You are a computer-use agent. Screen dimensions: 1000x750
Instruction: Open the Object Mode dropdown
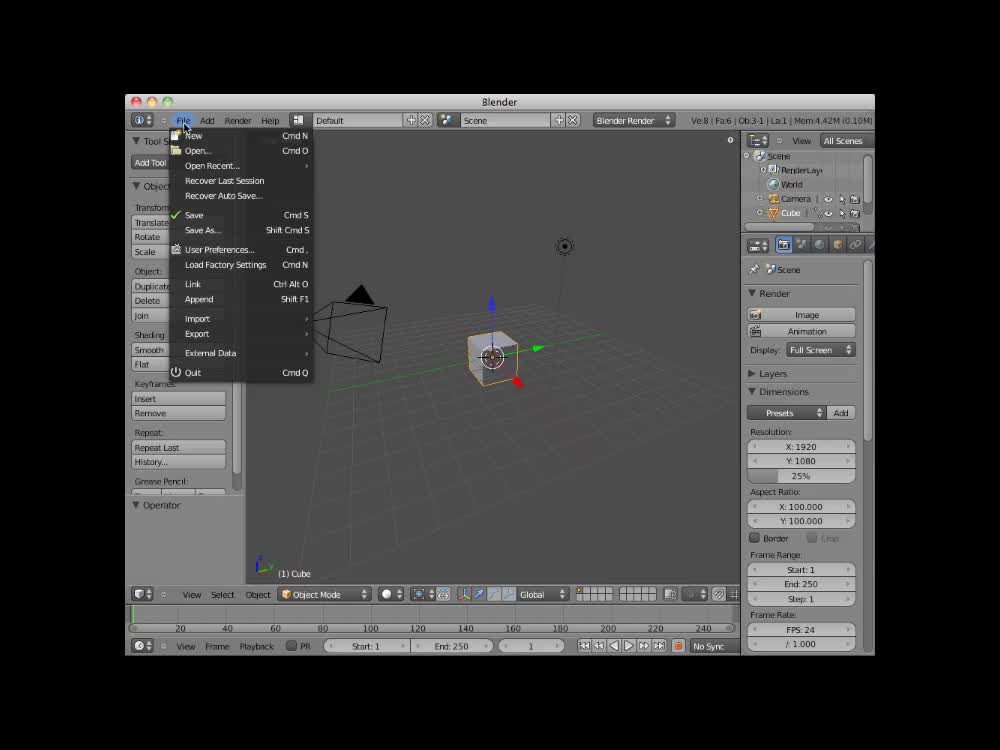point(327,594)
